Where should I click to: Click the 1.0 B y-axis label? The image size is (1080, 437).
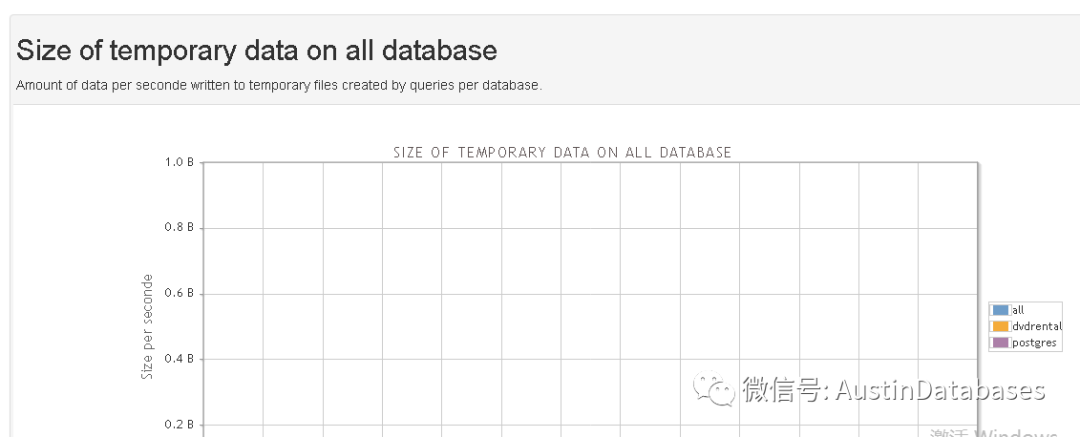[180, 162]
